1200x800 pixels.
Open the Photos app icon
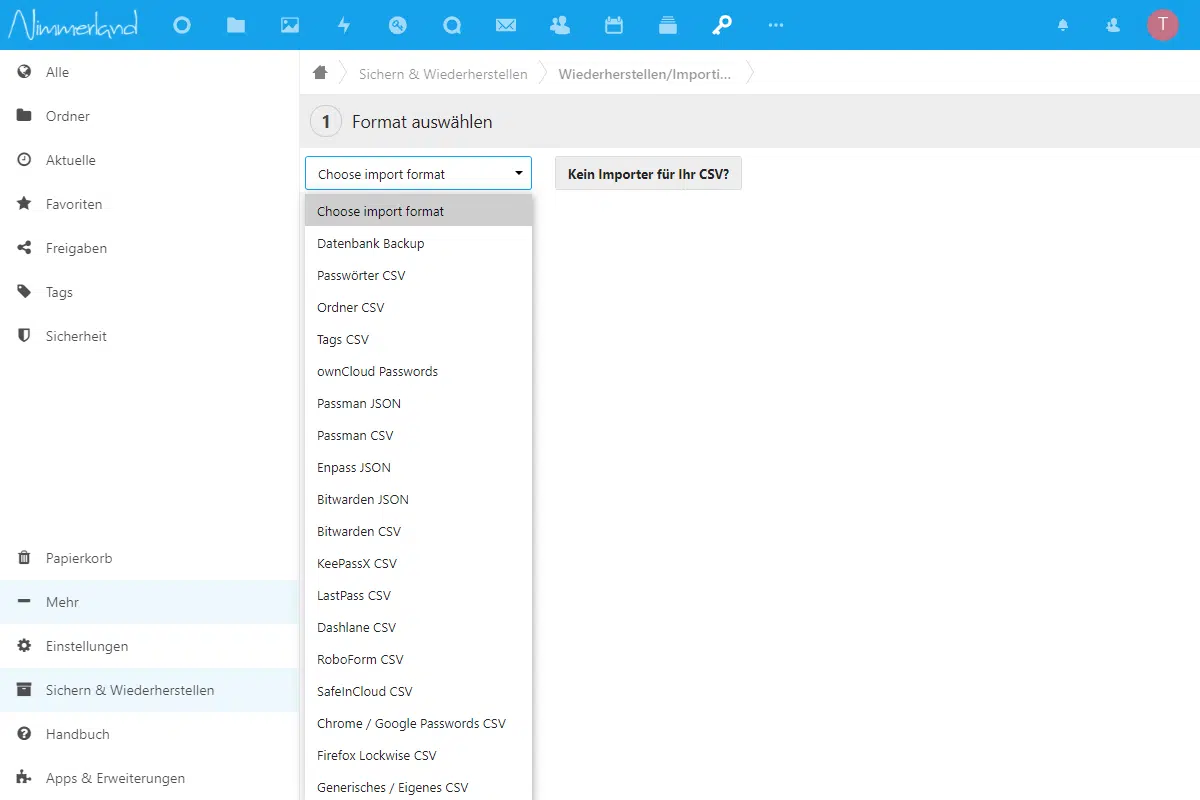pyautogui.click(x=290, y=26)
